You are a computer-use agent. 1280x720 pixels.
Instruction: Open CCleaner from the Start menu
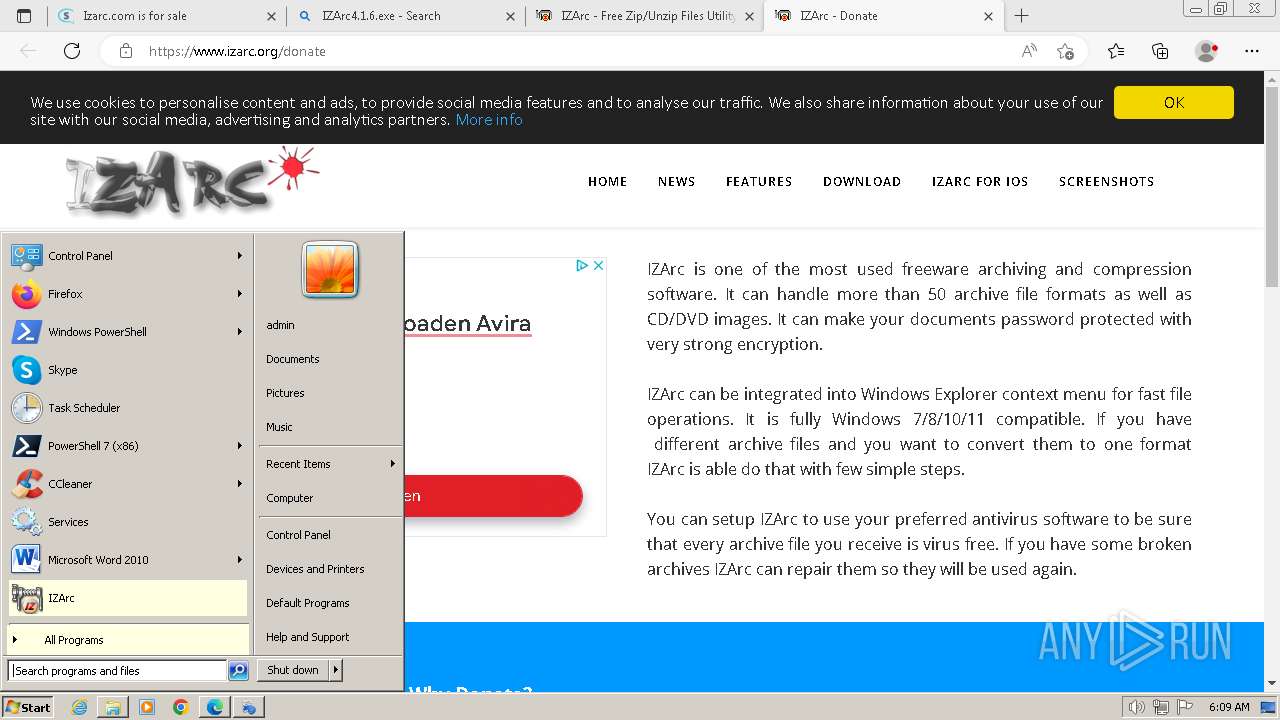[127, 484]
